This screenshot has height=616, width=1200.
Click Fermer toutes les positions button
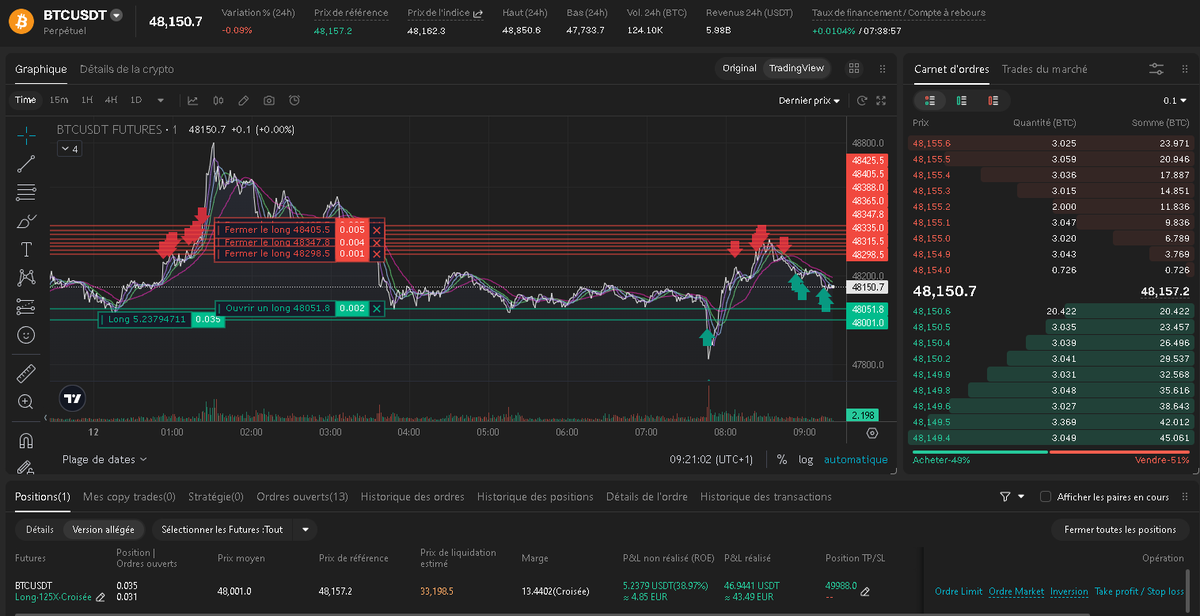(x=1120, y=530)
